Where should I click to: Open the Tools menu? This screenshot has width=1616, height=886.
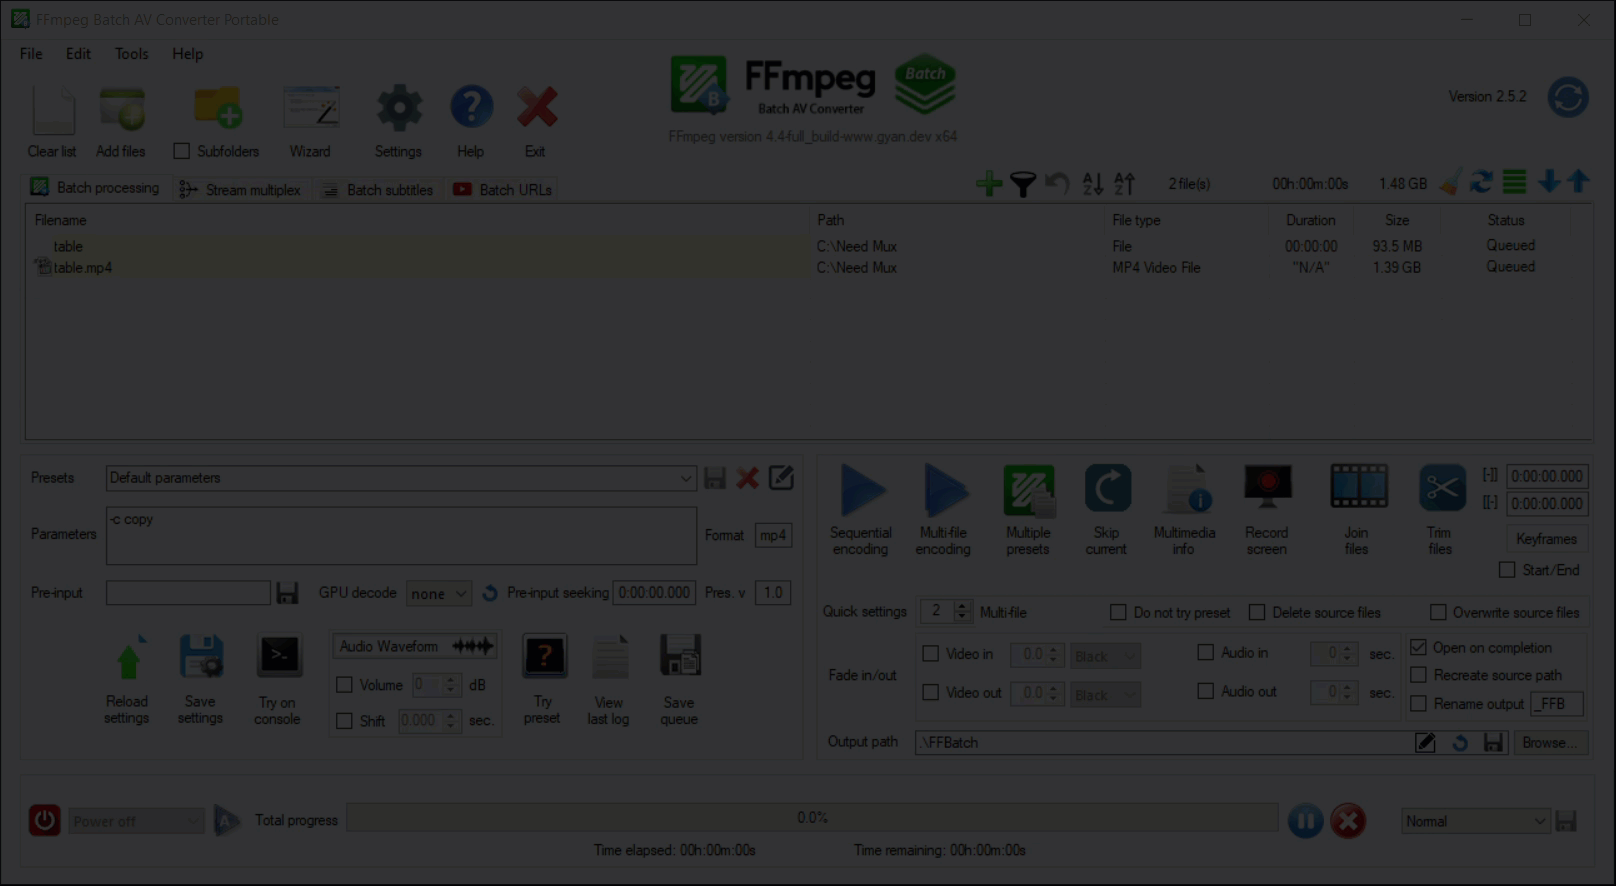(x=131, y=54)
